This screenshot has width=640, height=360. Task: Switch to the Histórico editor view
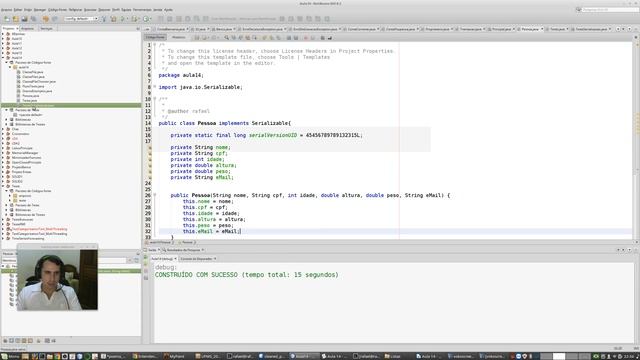pyautogui.click(x=178, y=38)
